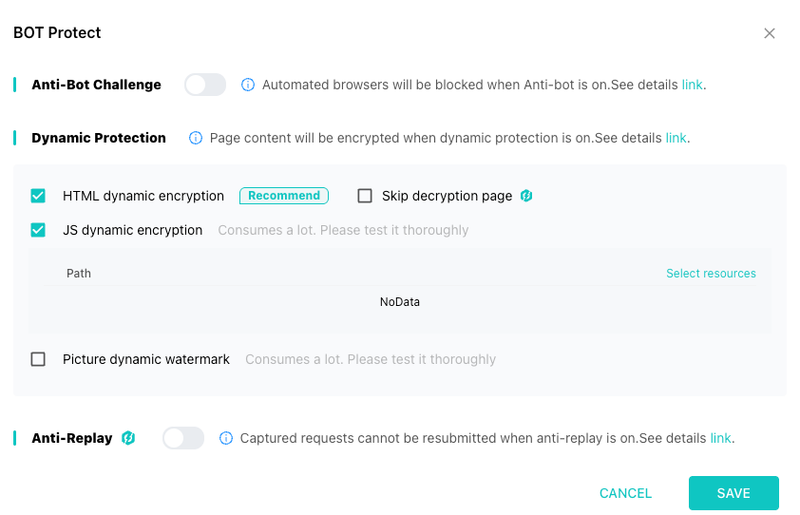The height and width of the screenshot is (515, 800).
Task: Click the info icon beside Anti-Replay description
Action: tap(226, 438)
